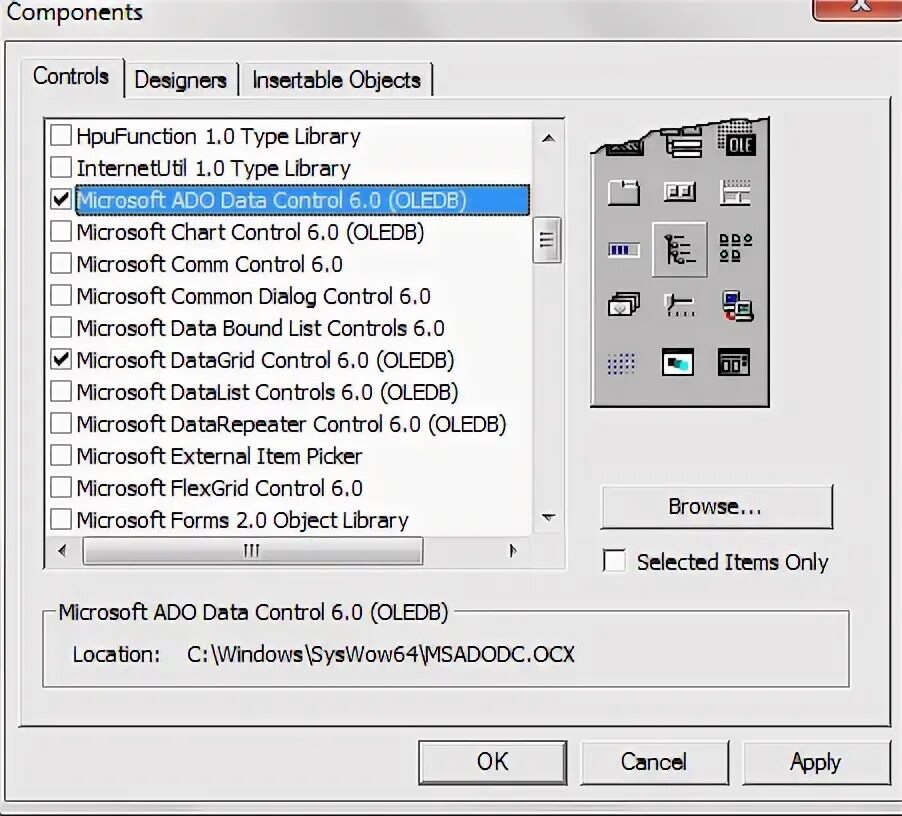Toggle the Selected Items Only checkbox
The image size is (902, 816).
(614, 561)
